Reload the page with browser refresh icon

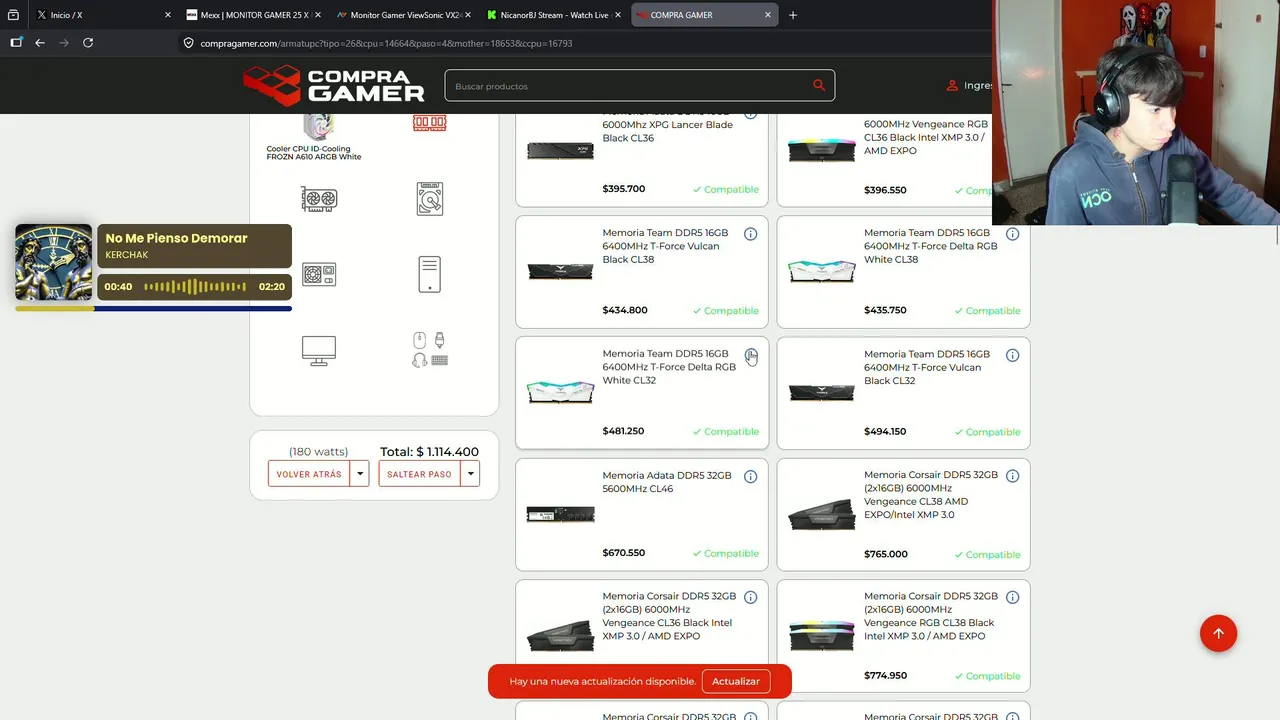tap(88, 43)
